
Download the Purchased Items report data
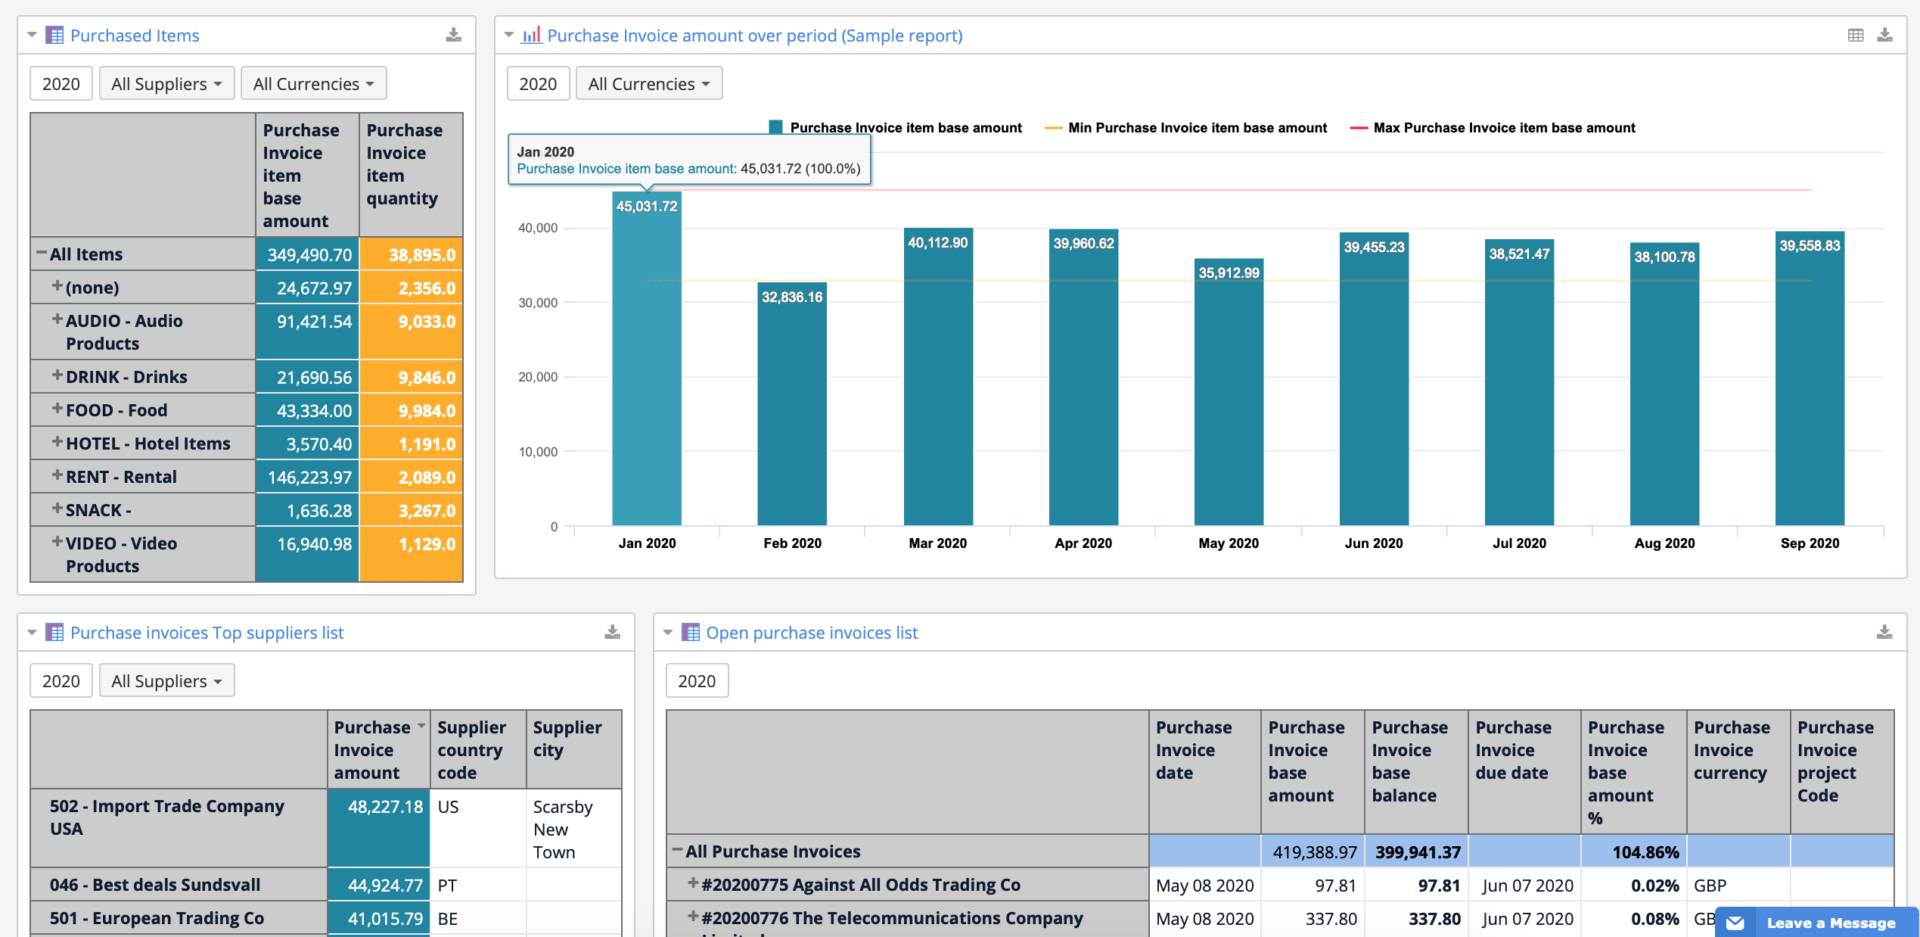click(x=453, y=34)
